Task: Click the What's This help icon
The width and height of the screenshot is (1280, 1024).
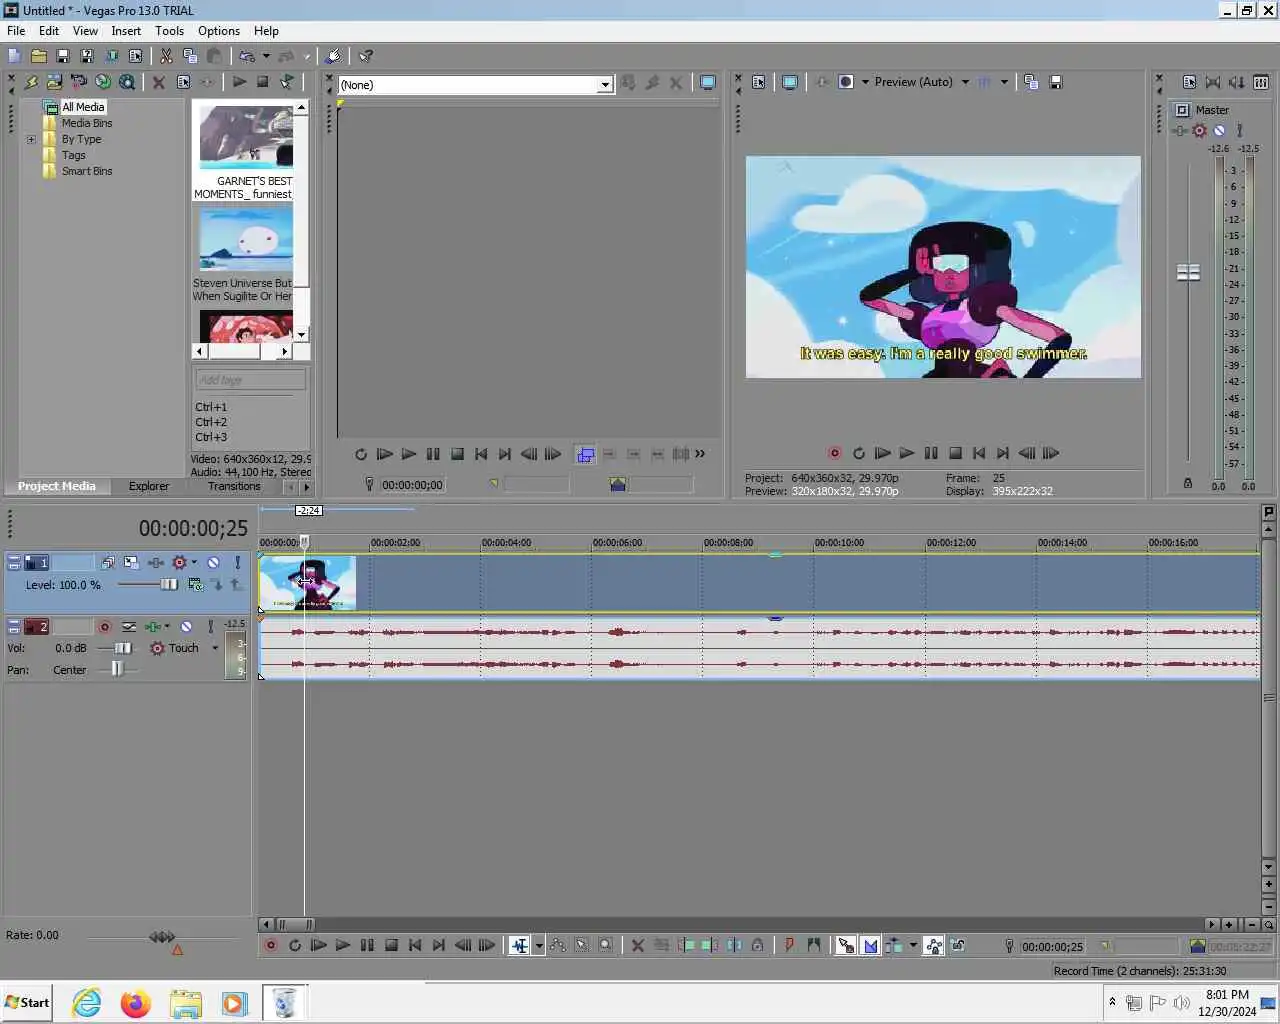Action: 366,56
